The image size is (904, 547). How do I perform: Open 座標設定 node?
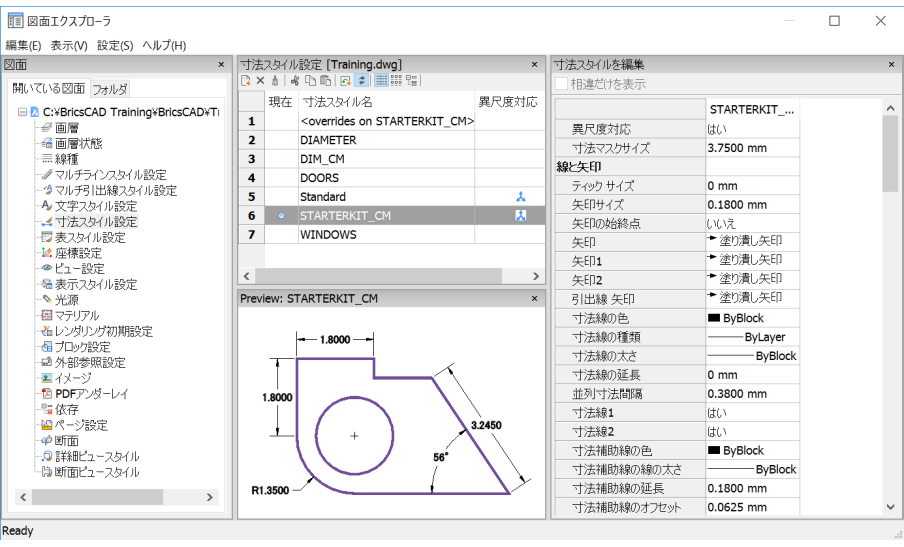click(78, 252)
